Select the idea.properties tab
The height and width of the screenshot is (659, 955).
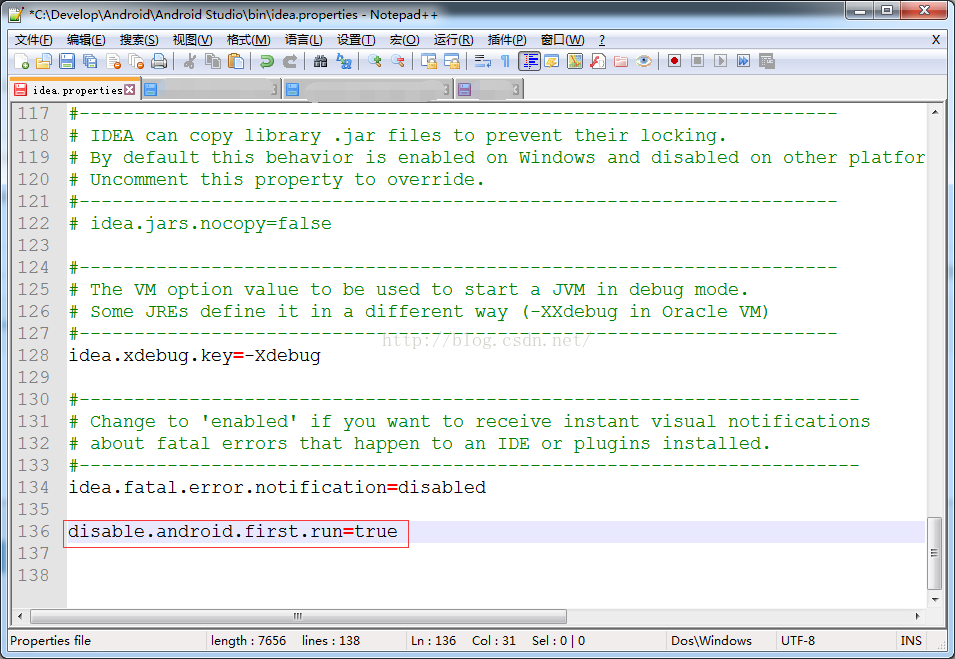[x=77, y=90]
